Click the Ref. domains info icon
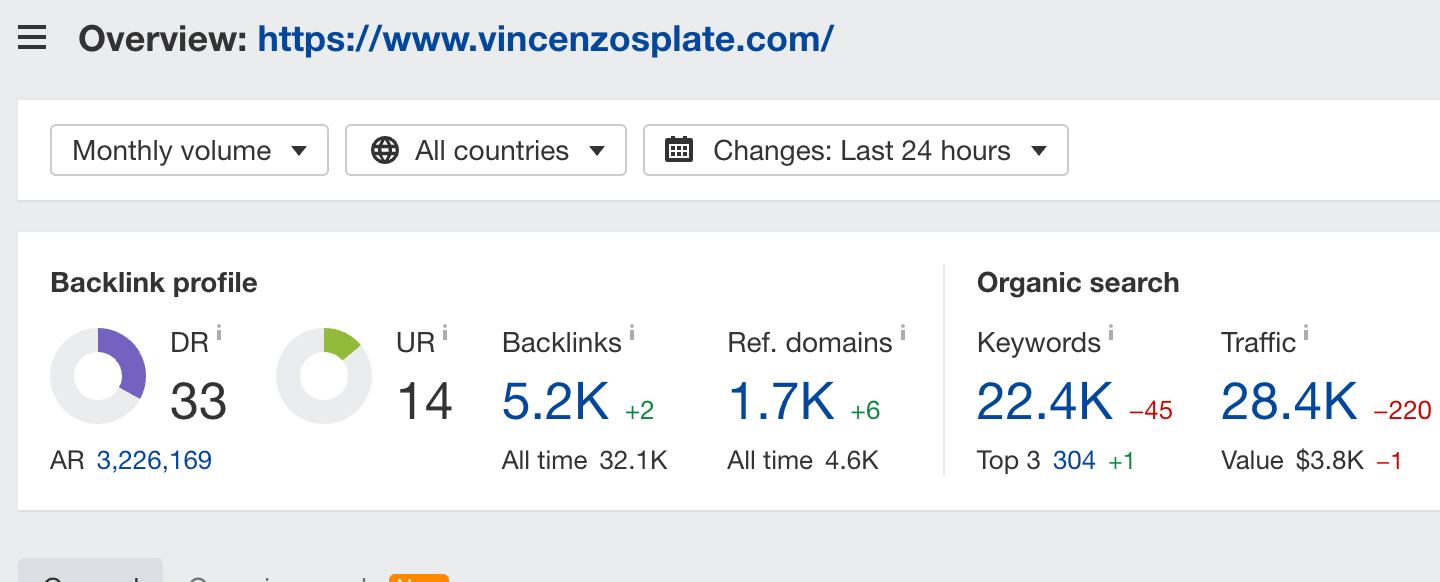This screenshot has width=1440, height=582. 902,332
